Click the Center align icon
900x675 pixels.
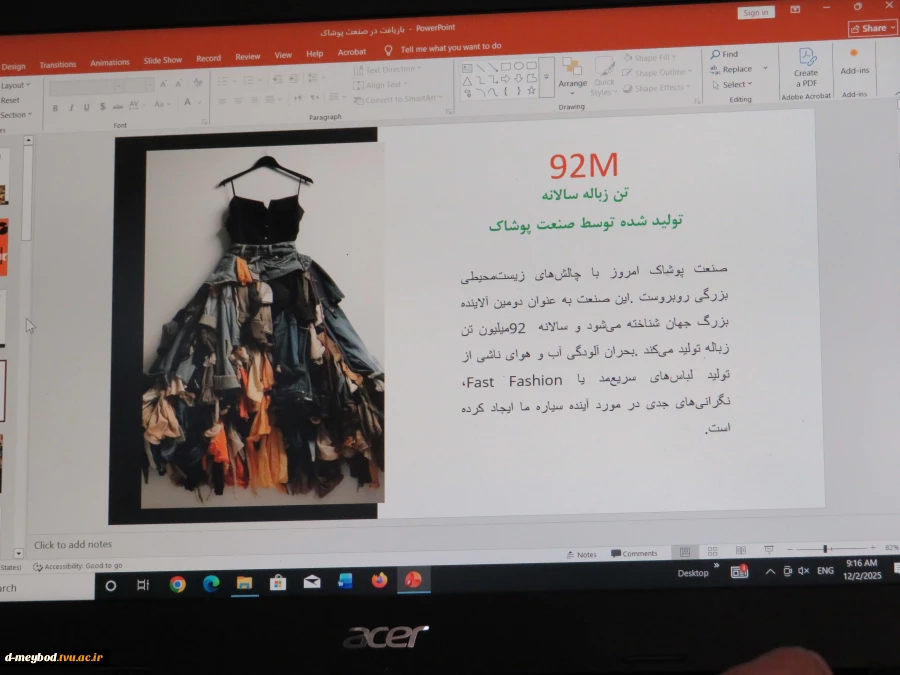point(238,101)
